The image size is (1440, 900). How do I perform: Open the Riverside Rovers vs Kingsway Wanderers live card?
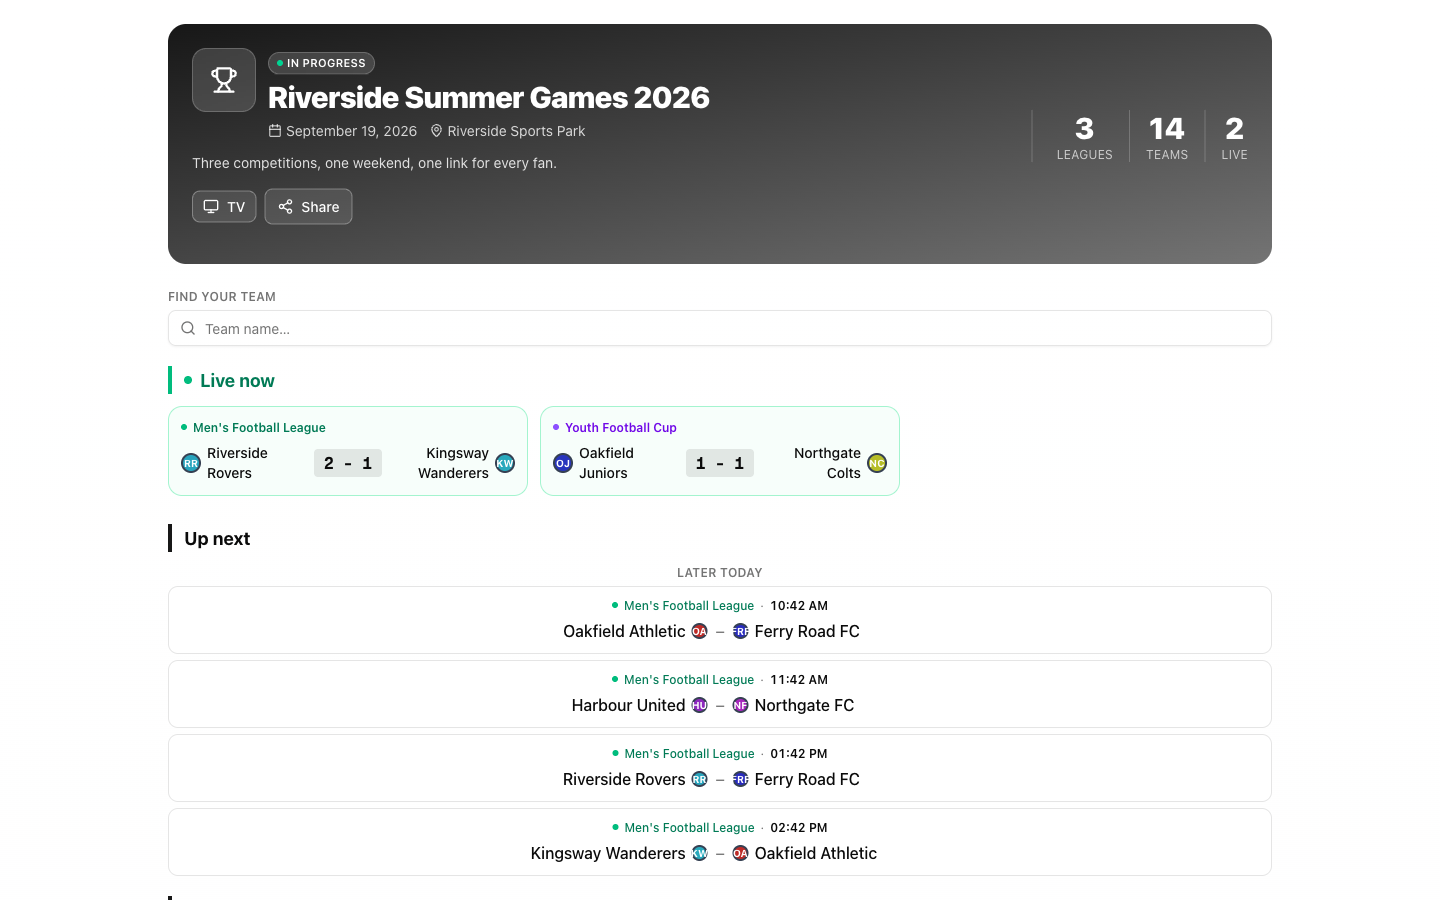[x=348, y=451]
